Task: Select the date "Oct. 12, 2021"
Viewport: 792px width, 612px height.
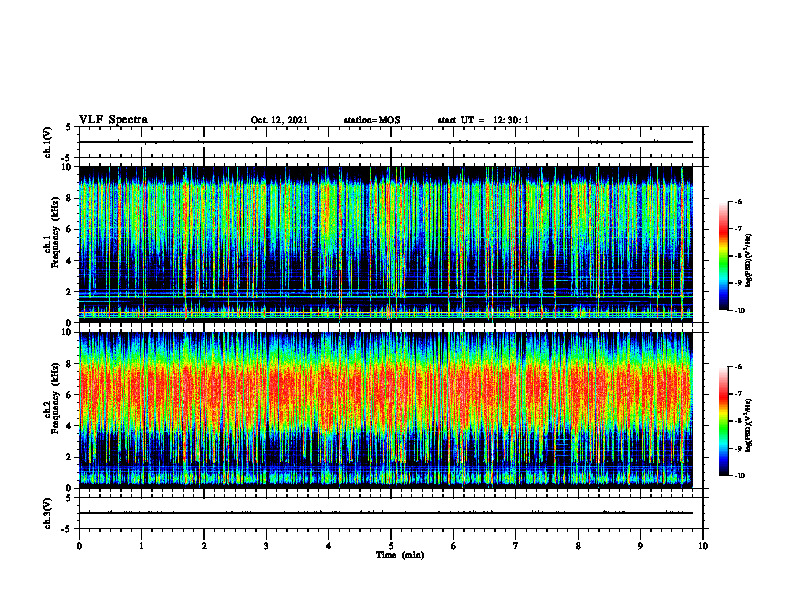Action: point(279,120)
